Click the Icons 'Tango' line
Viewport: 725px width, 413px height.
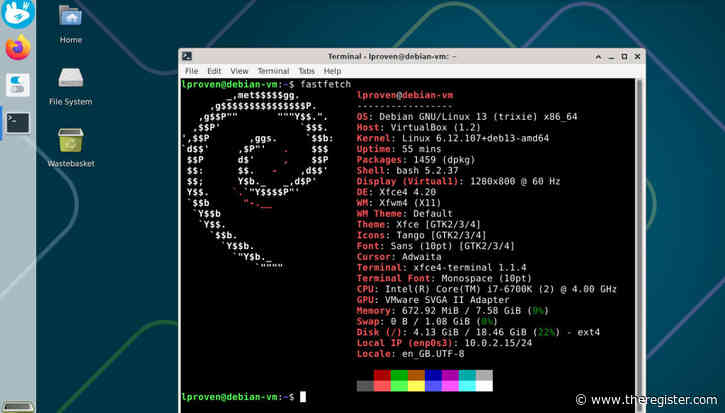tap(422, 235)
